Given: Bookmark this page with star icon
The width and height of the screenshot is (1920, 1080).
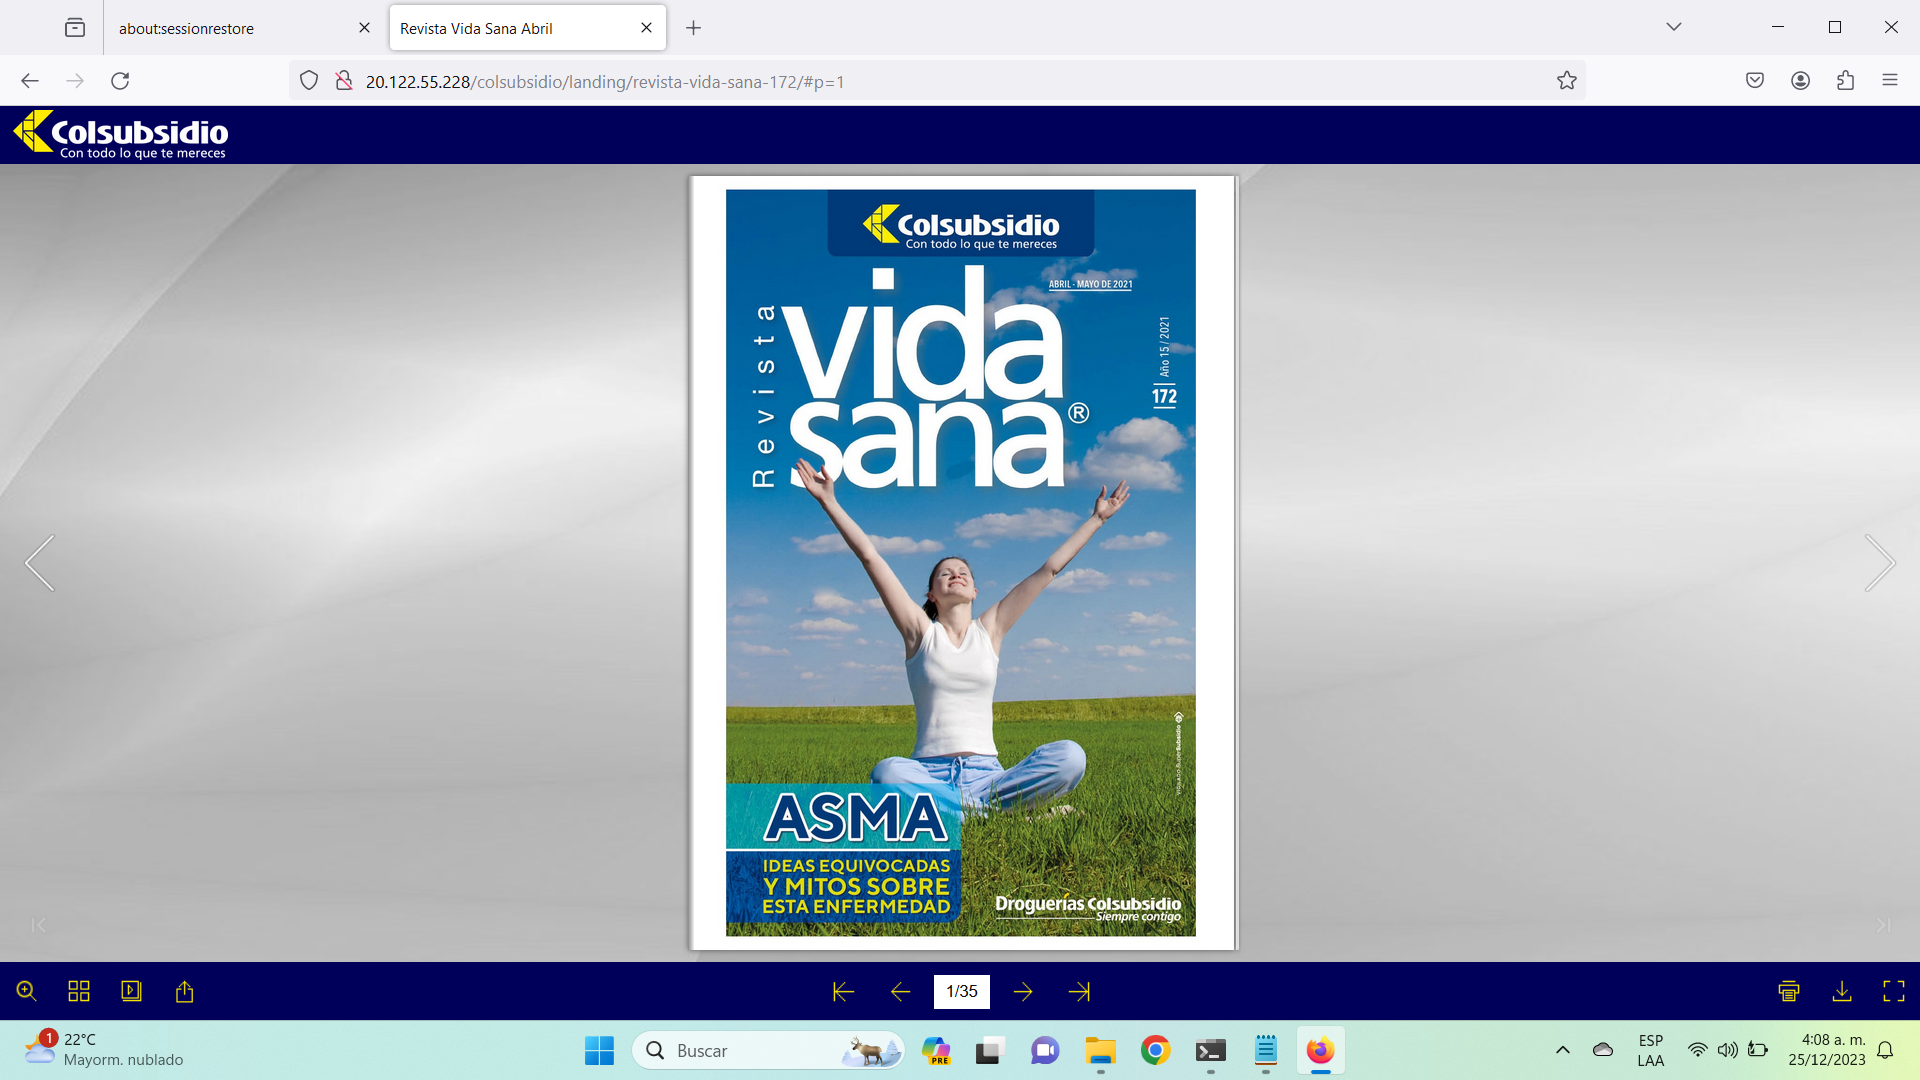Looking at the screenshot, I should (1566, 81).
